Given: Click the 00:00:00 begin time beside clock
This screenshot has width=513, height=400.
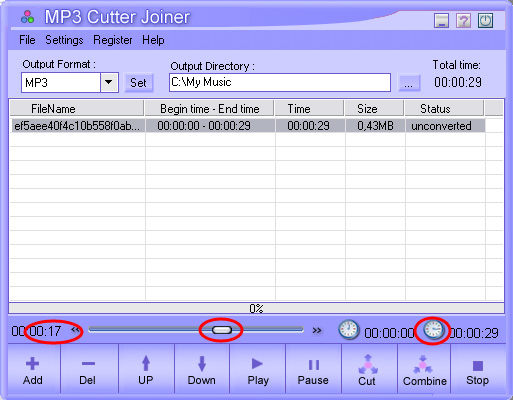Looking at the screenshot, I should [389, 333].
